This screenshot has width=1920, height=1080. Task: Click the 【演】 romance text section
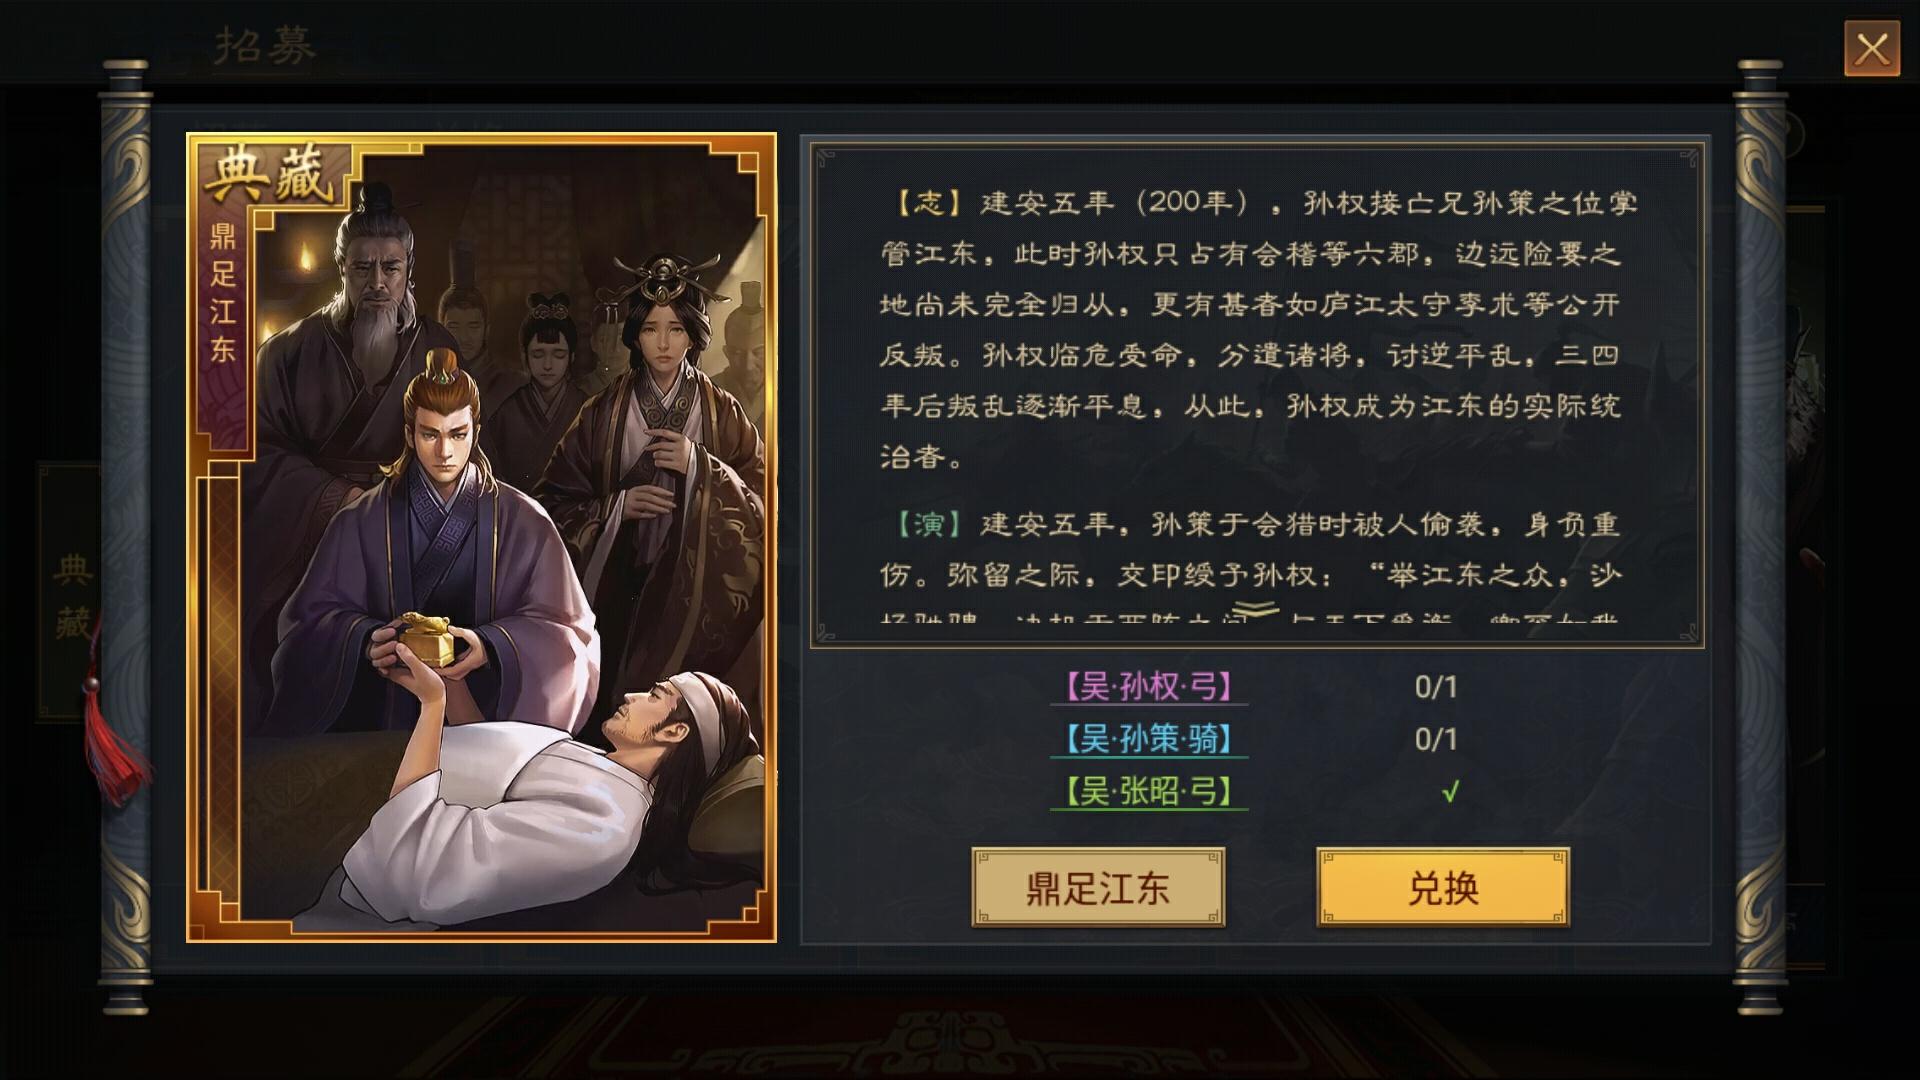coord(1256,565)
